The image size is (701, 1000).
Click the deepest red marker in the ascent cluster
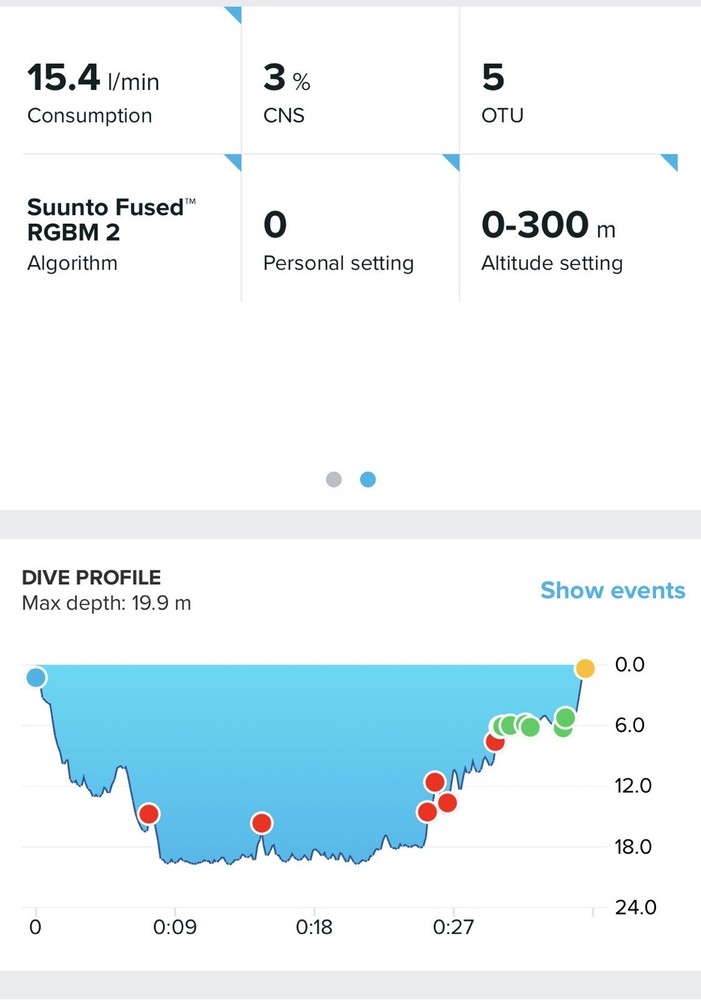tap(427, 812)
